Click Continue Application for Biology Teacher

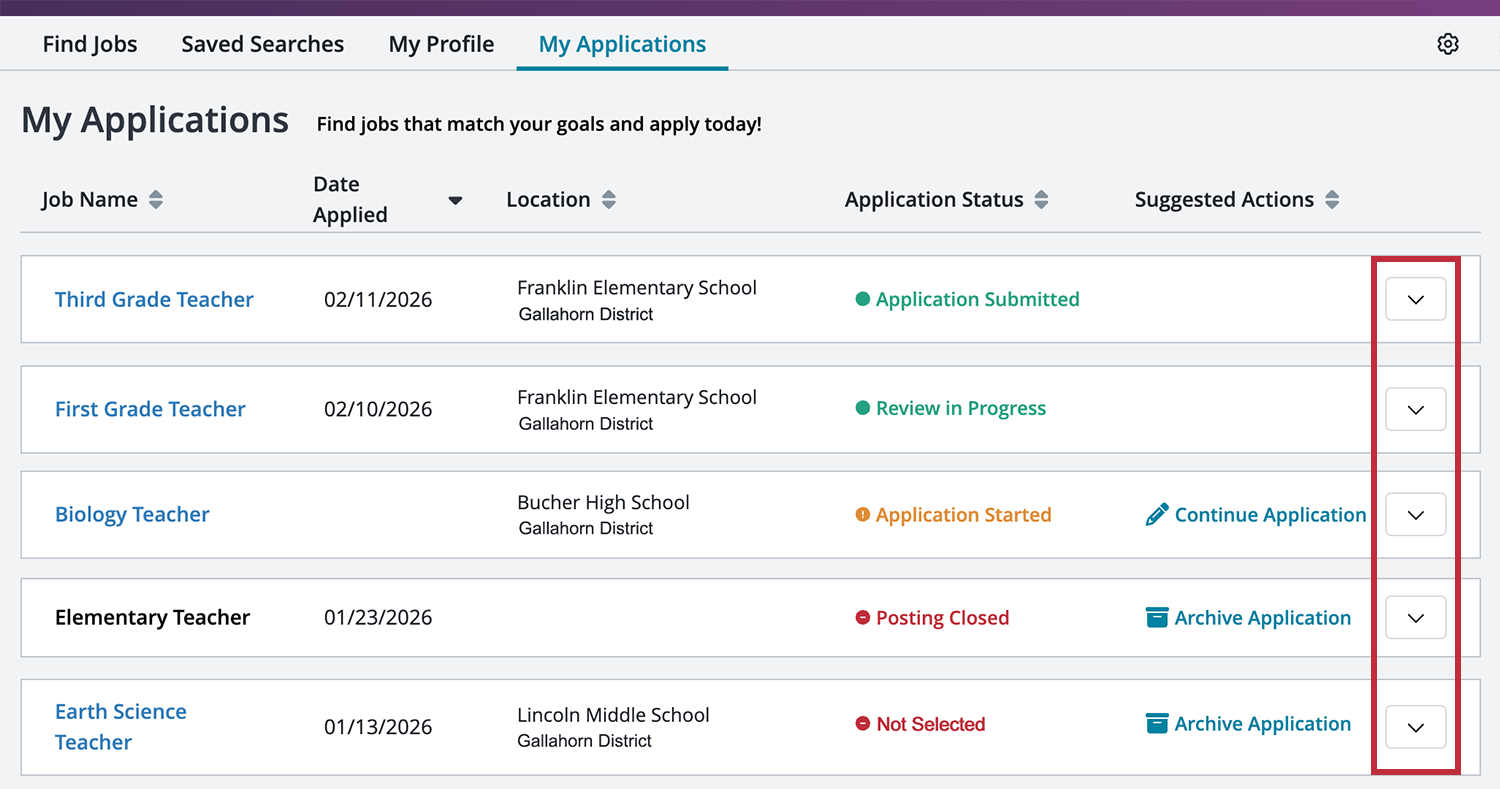point(1270,514)
